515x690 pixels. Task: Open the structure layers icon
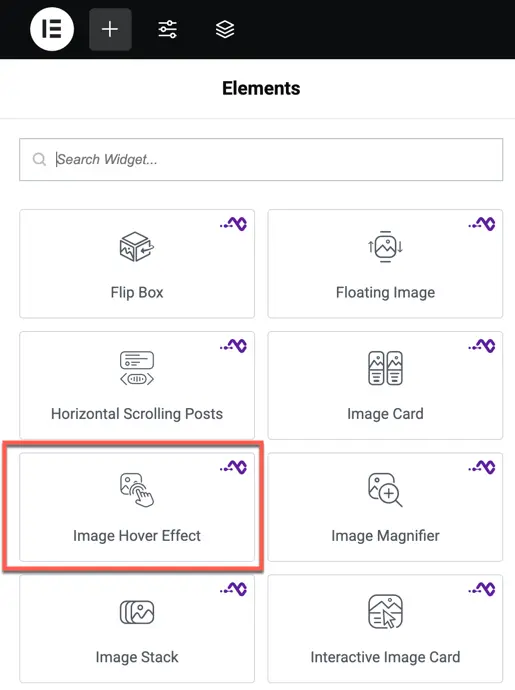[x=225, y=29]
